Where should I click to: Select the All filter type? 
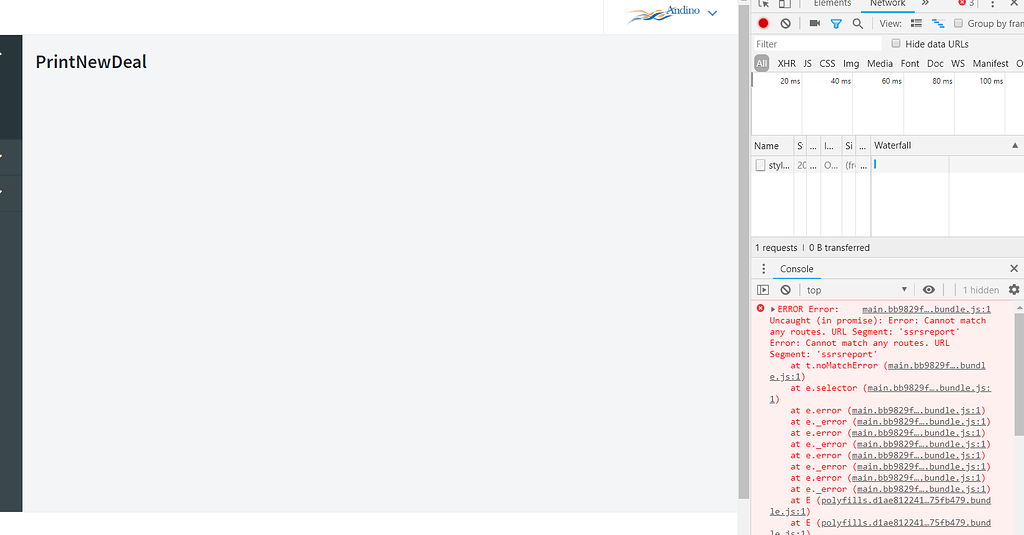(x=761, y=63)
